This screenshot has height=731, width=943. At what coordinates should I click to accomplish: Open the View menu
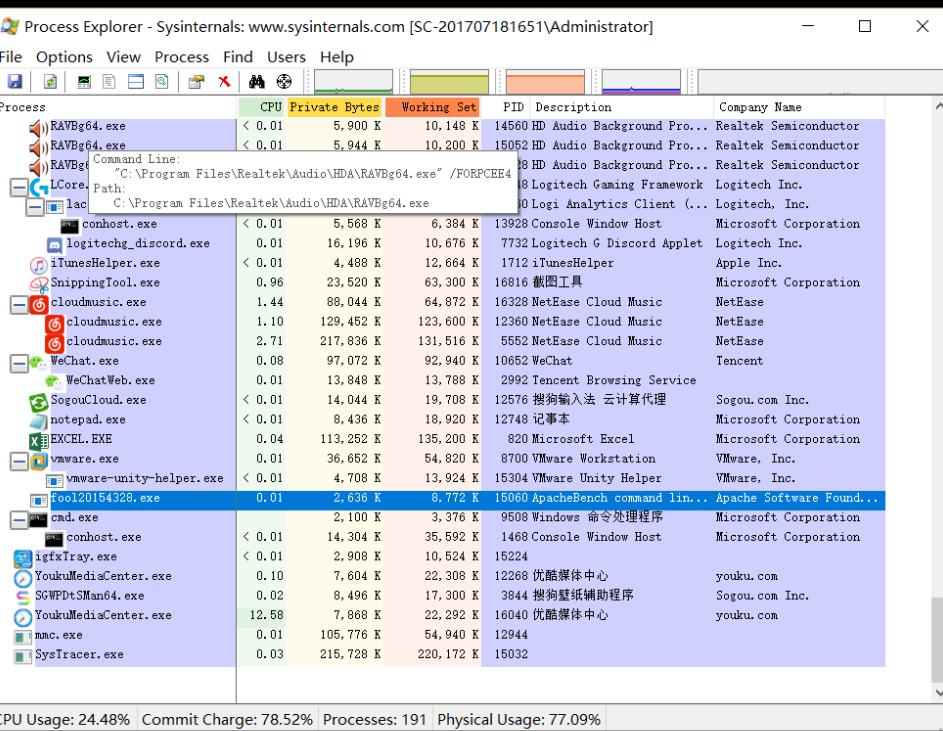tap(123, 57)
